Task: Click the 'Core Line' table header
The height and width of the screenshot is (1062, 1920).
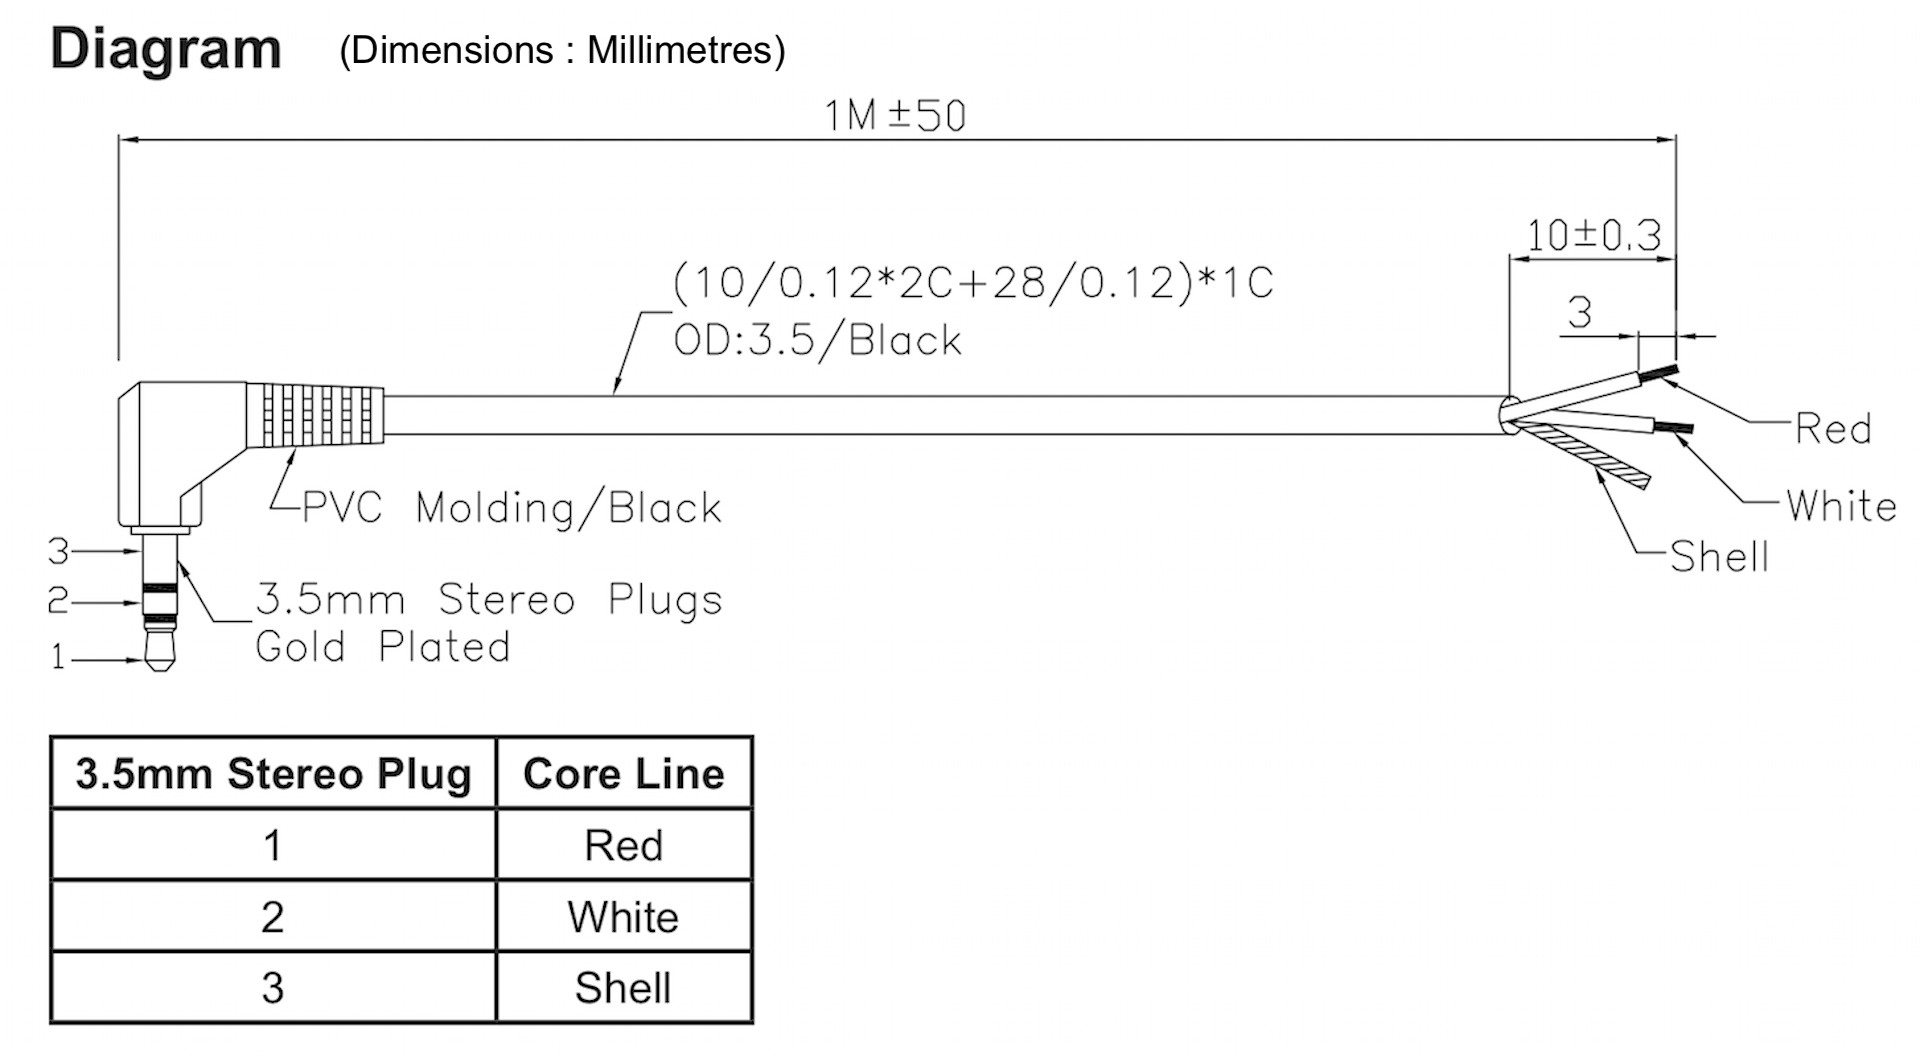Action: pyautogui.click(x=624, y=773)
